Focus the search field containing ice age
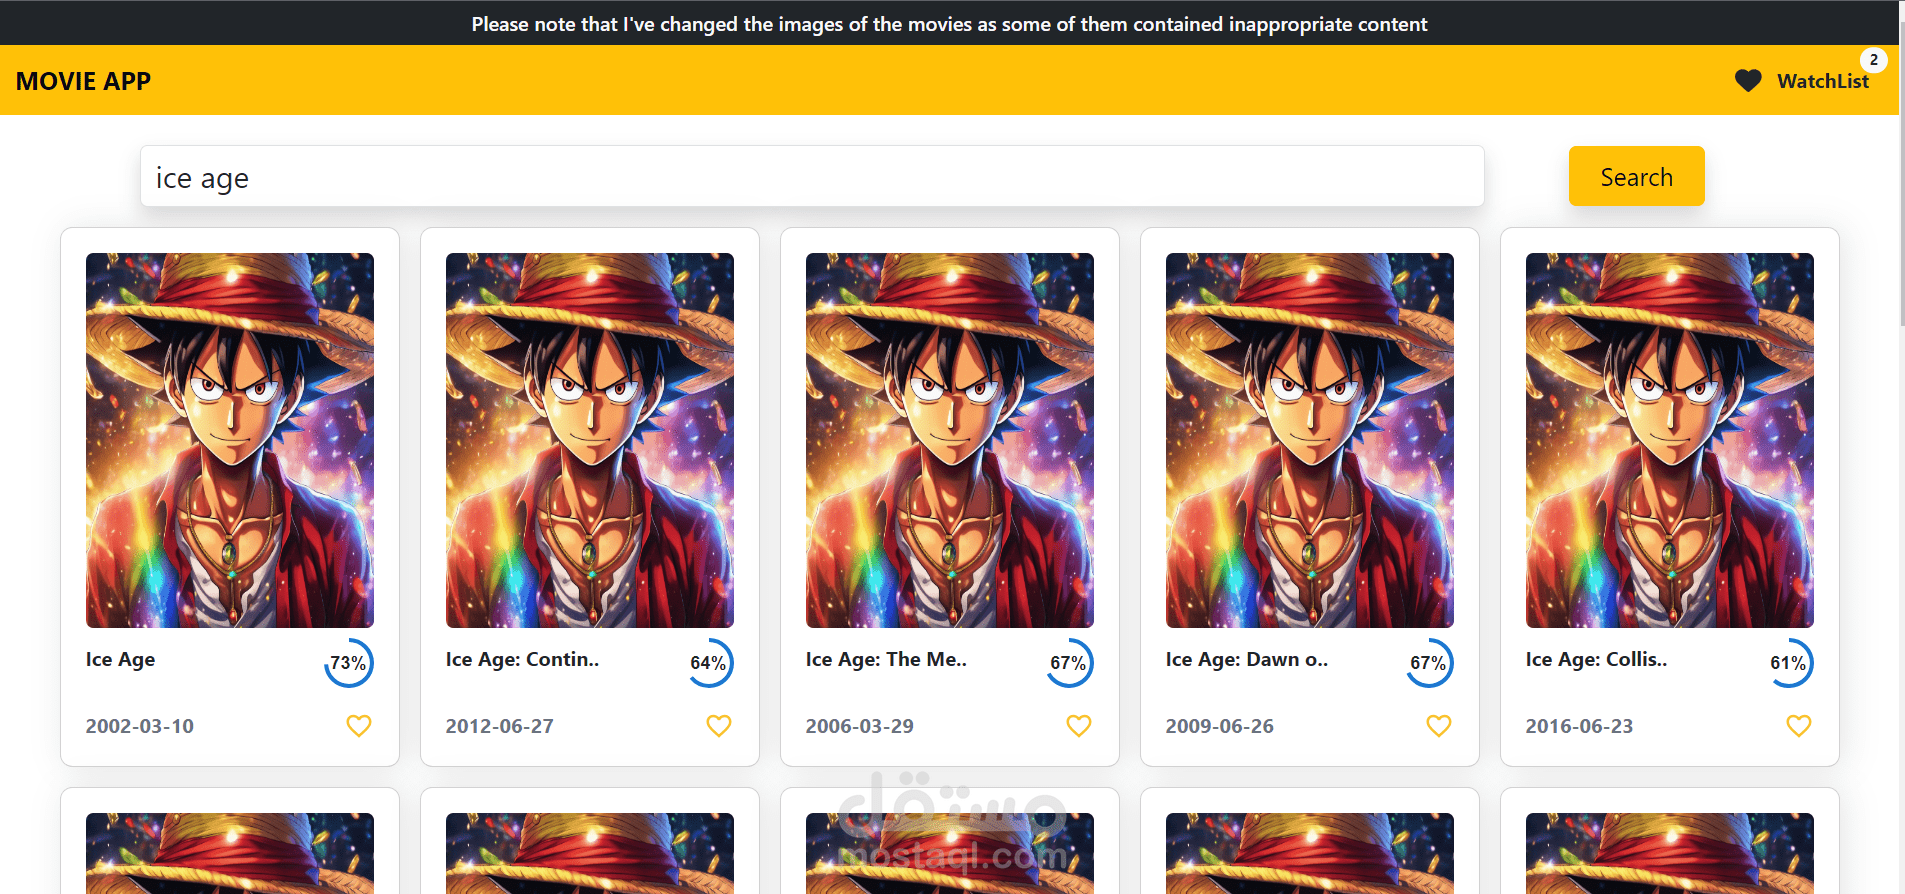Viewport: 1905px width, 894px height. click(x=812, y=177)
